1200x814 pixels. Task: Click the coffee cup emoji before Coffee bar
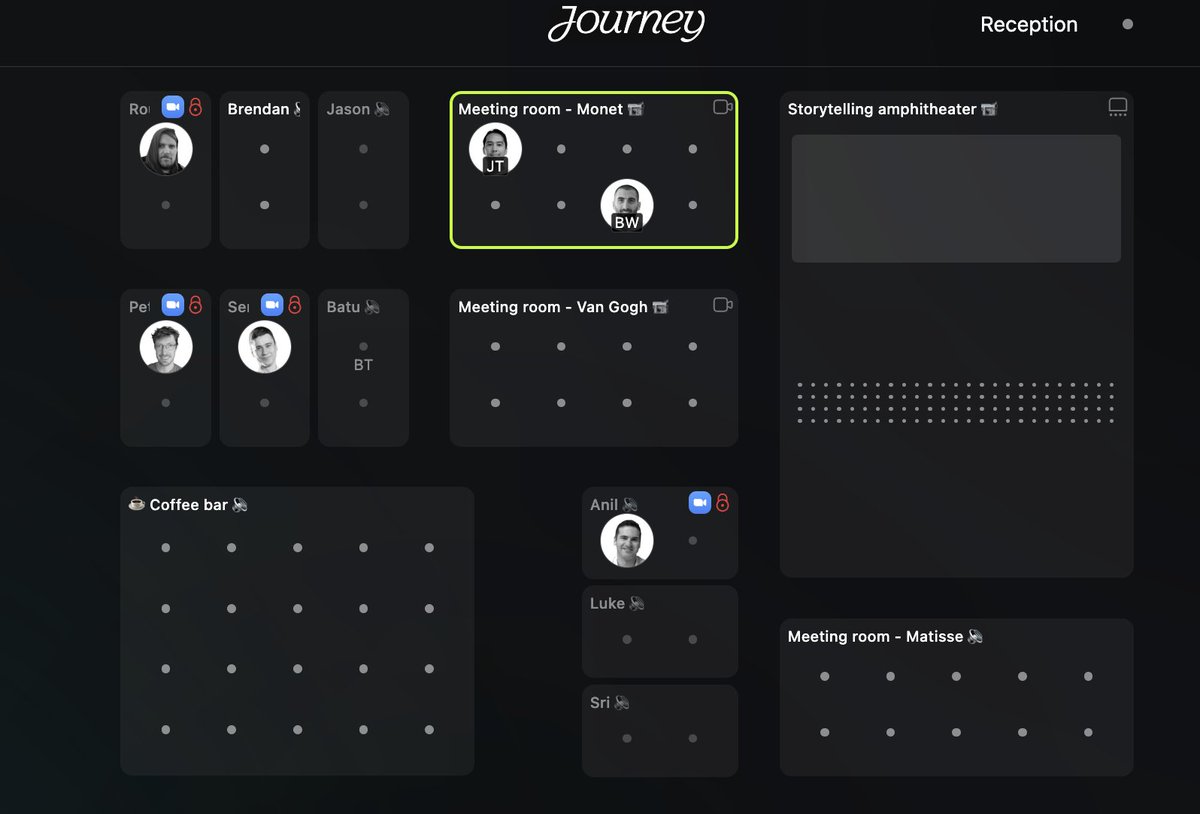pos(137,505)
